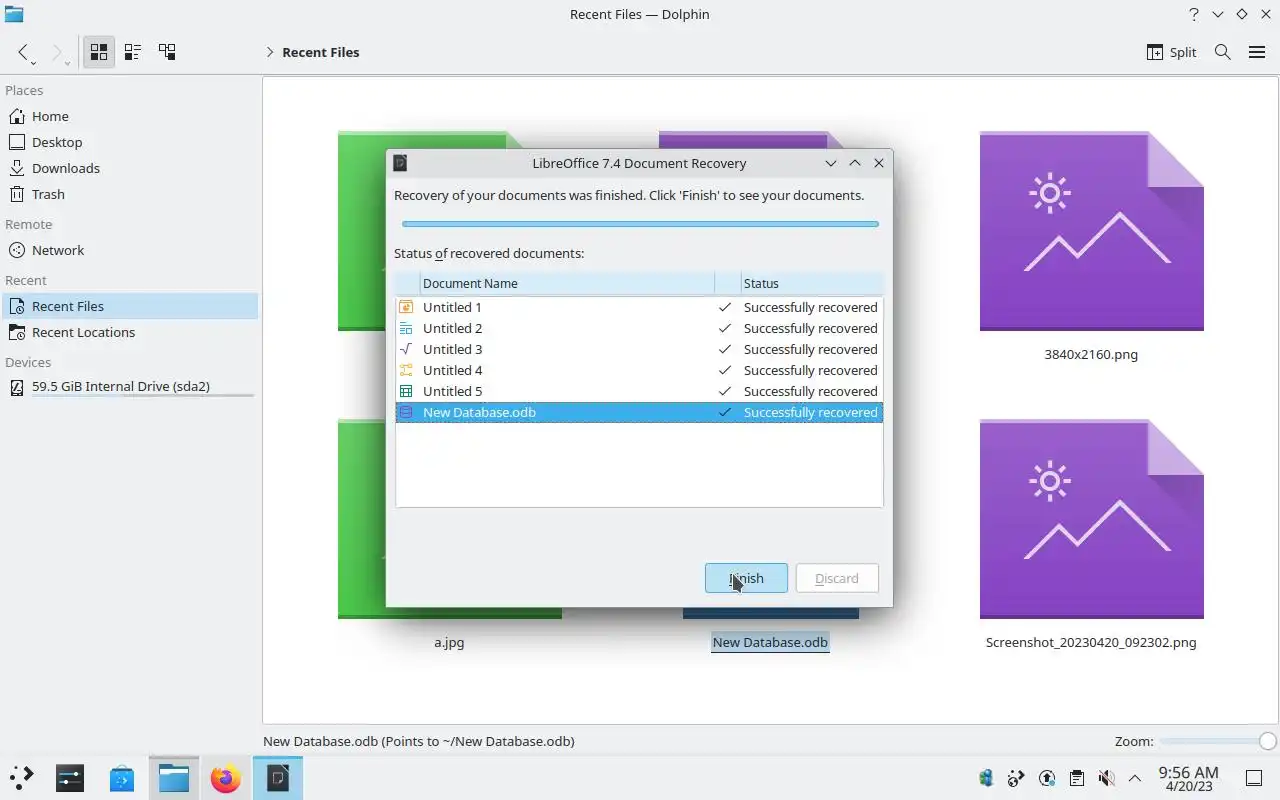Click the Draw icon beside Untitled 4
The height and width of the screenshot is (800, 1280).
pos(406,370)
